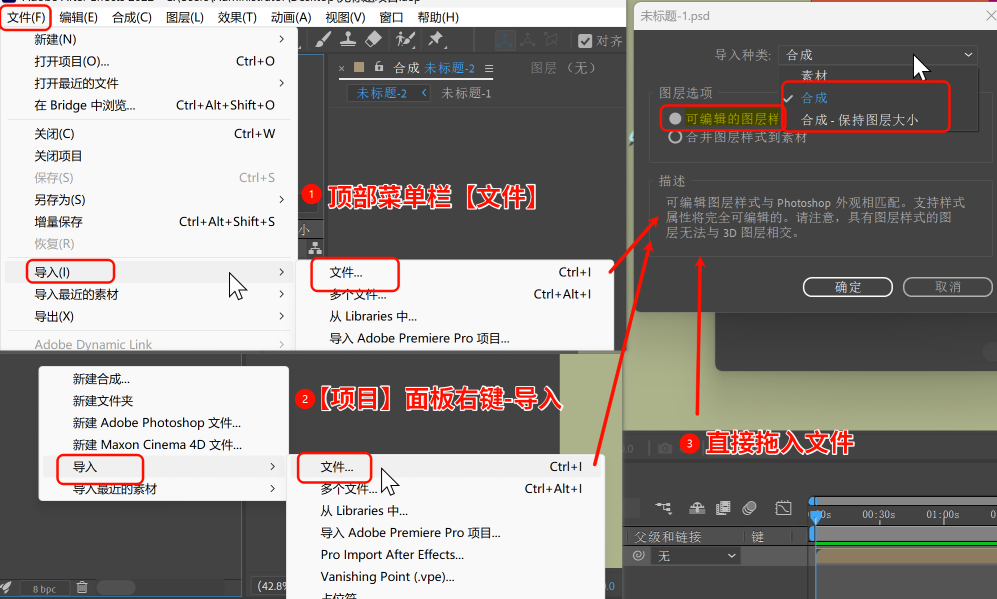Select the Puppet Pin tool
Viewport: 997px width, 599px height.
[x=436, y=39]
